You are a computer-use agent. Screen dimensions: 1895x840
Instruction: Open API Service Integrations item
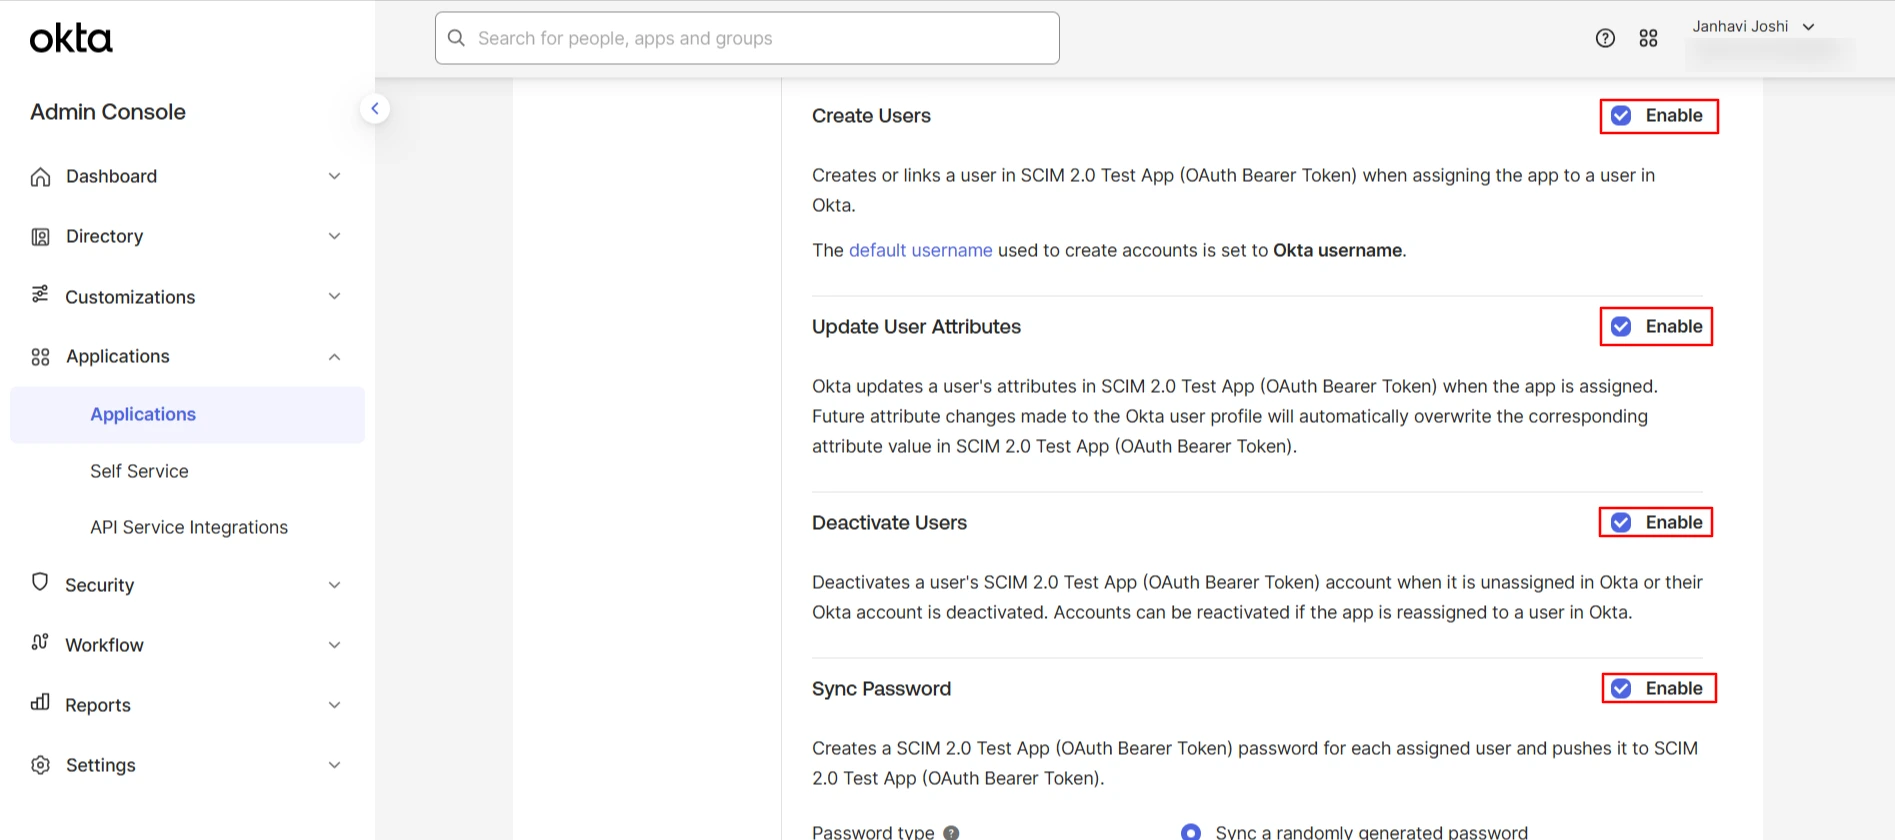coord(189,527)
